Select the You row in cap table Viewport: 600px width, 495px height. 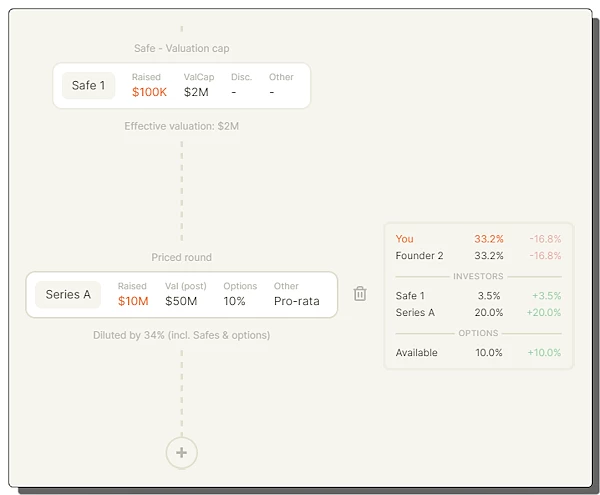click(478, 239)
